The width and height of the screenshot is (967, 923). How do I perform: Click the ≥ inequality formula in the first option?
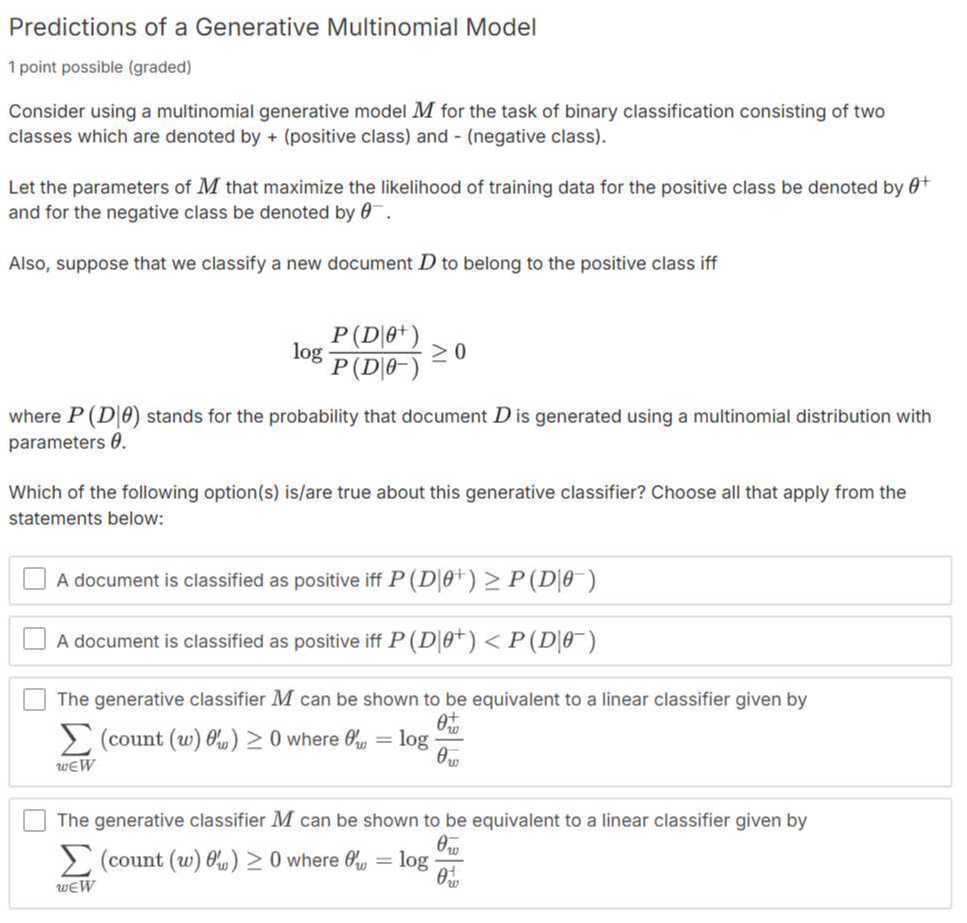click(x=492, y=580)
